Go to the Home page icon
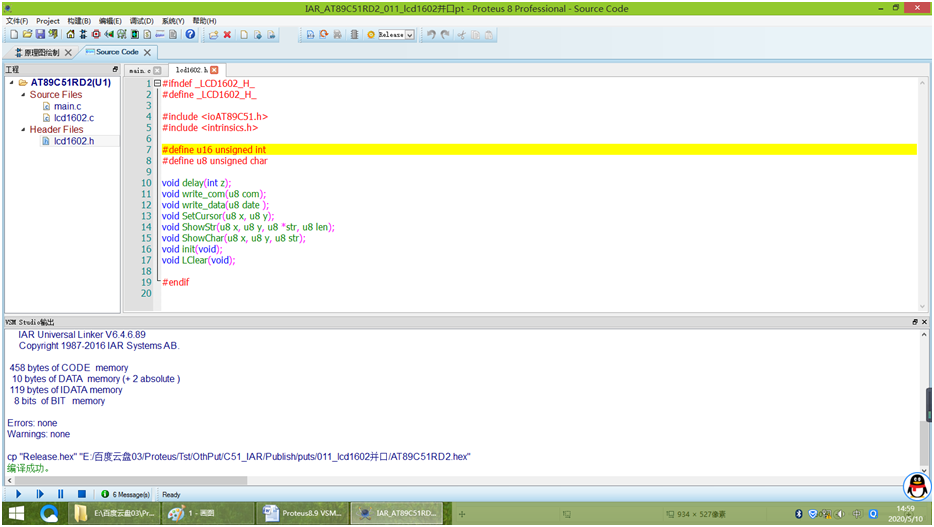 [70, 35]
